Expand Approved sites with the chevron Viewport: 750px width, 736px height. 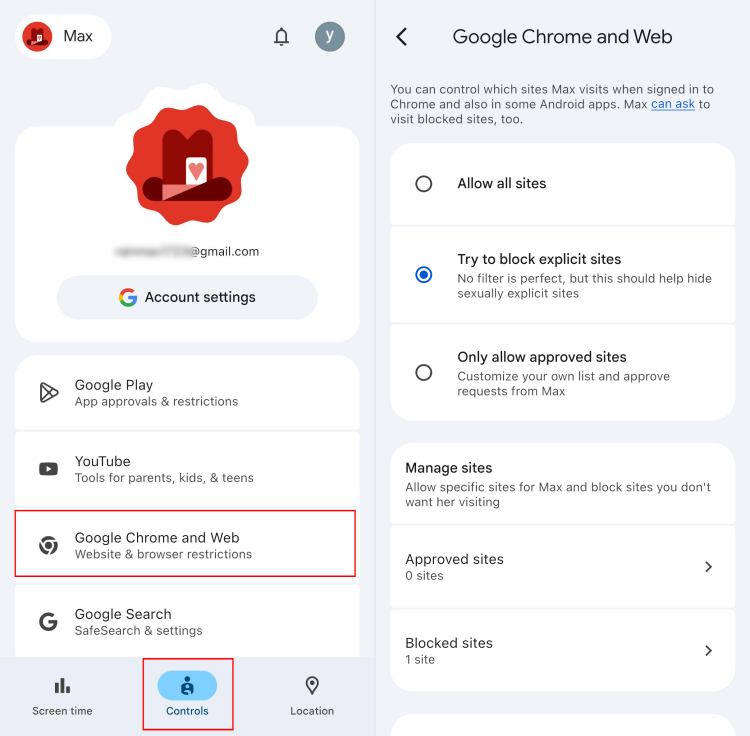point(708,567)
